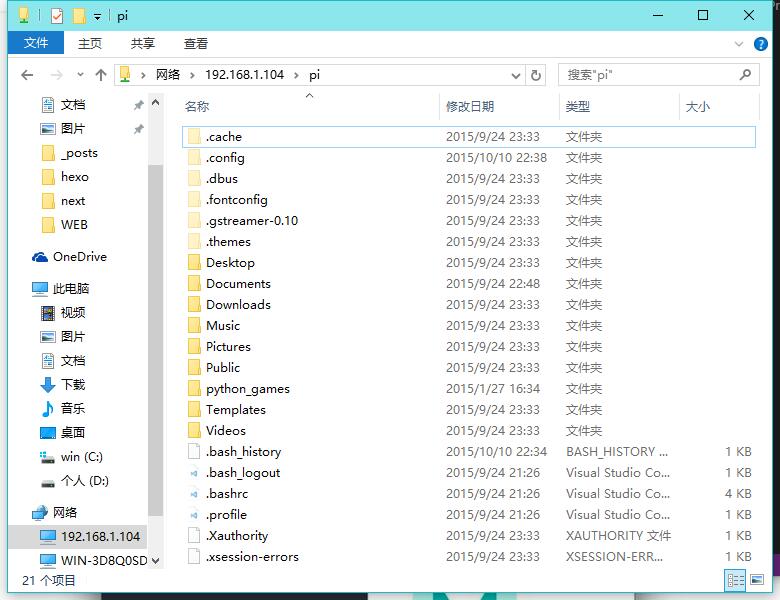This screenshot has width=780, height=600.
Task: Click the Properties icon in title bar
Action: click(57, 16)
